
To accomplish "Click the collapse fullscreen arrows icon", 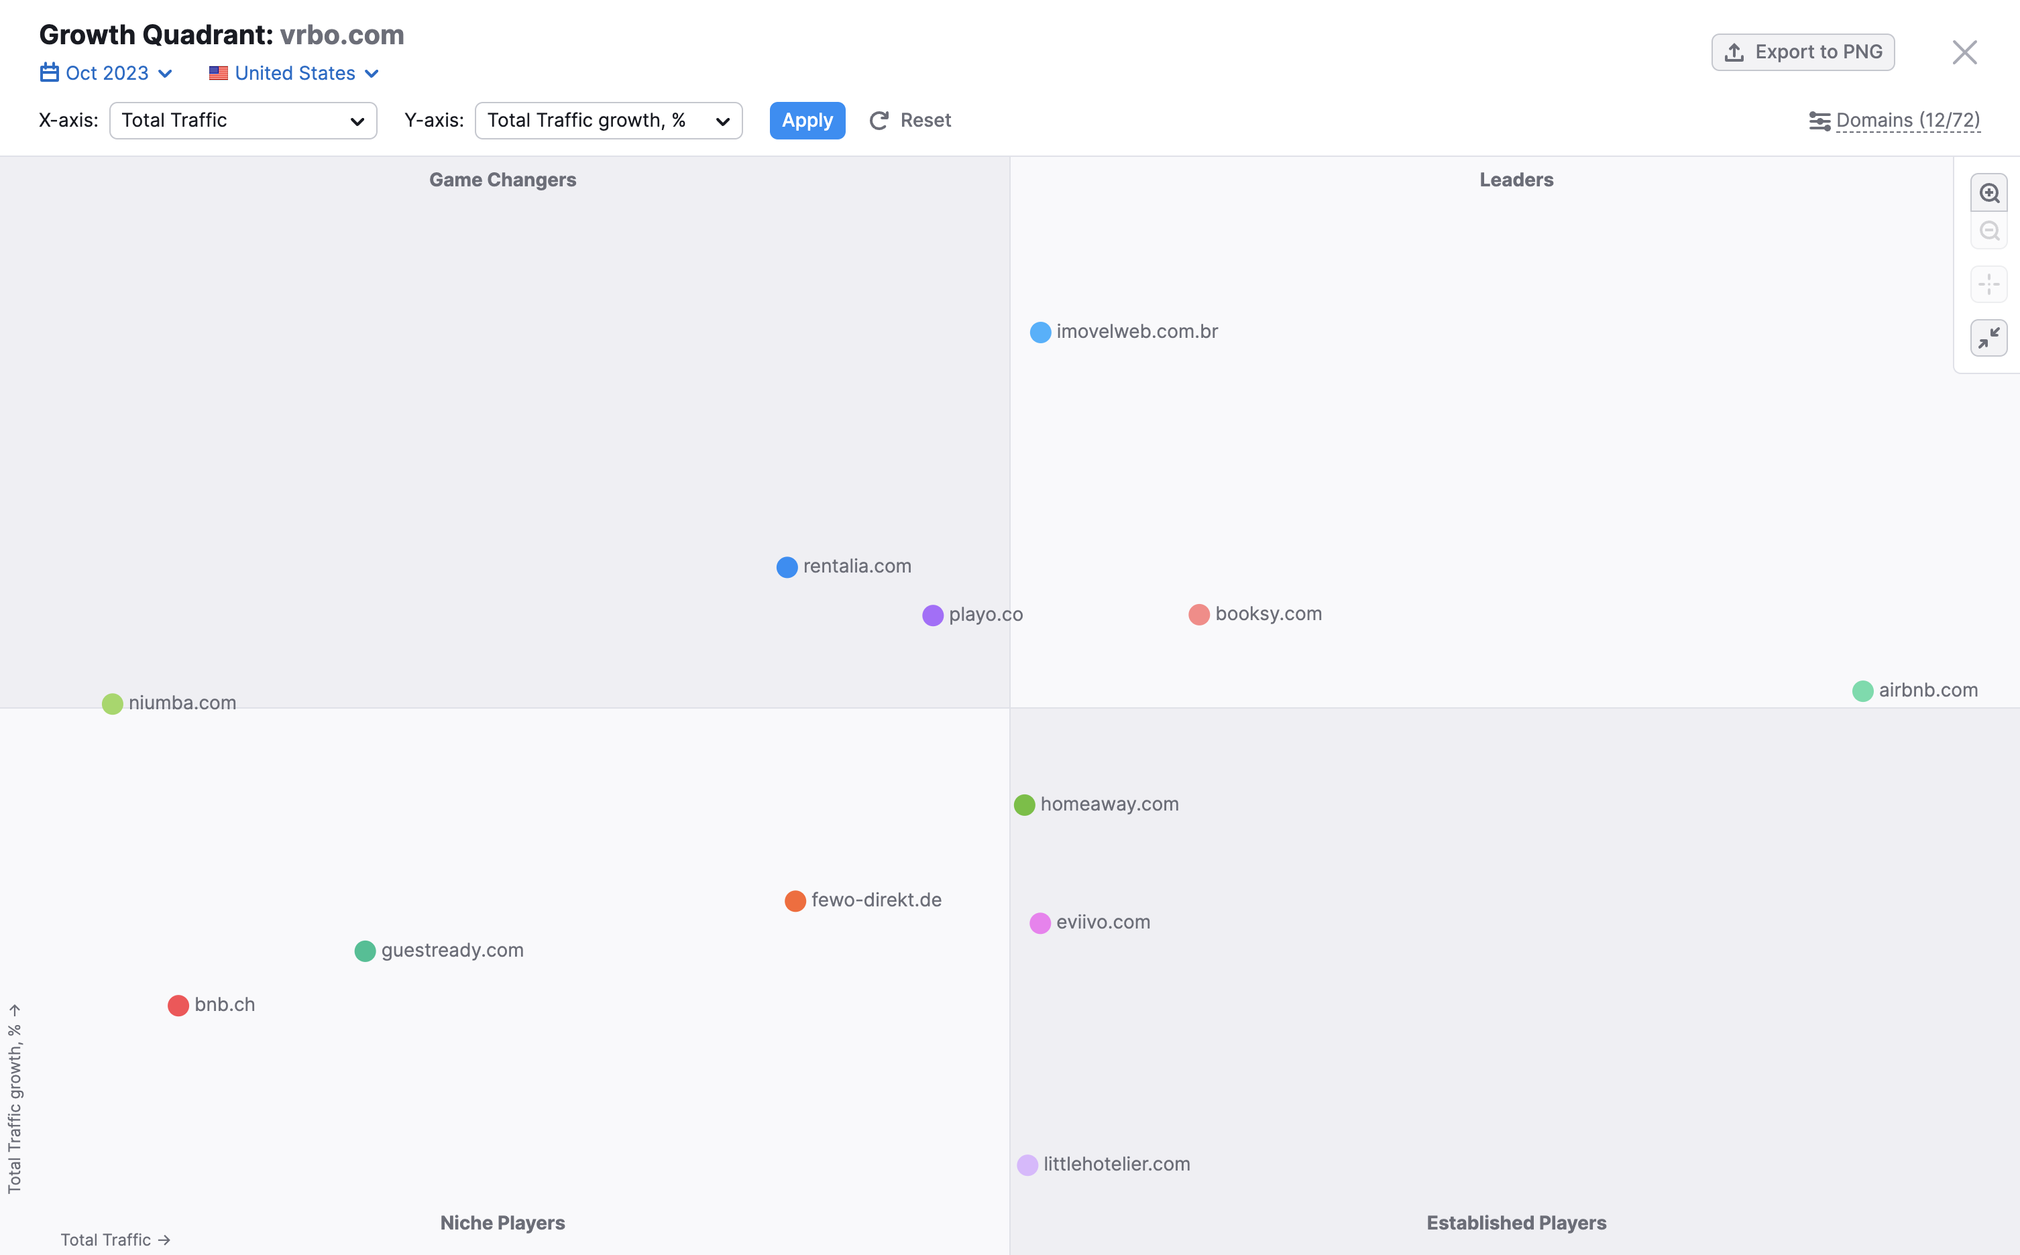I will click(x=1989, y=338).
